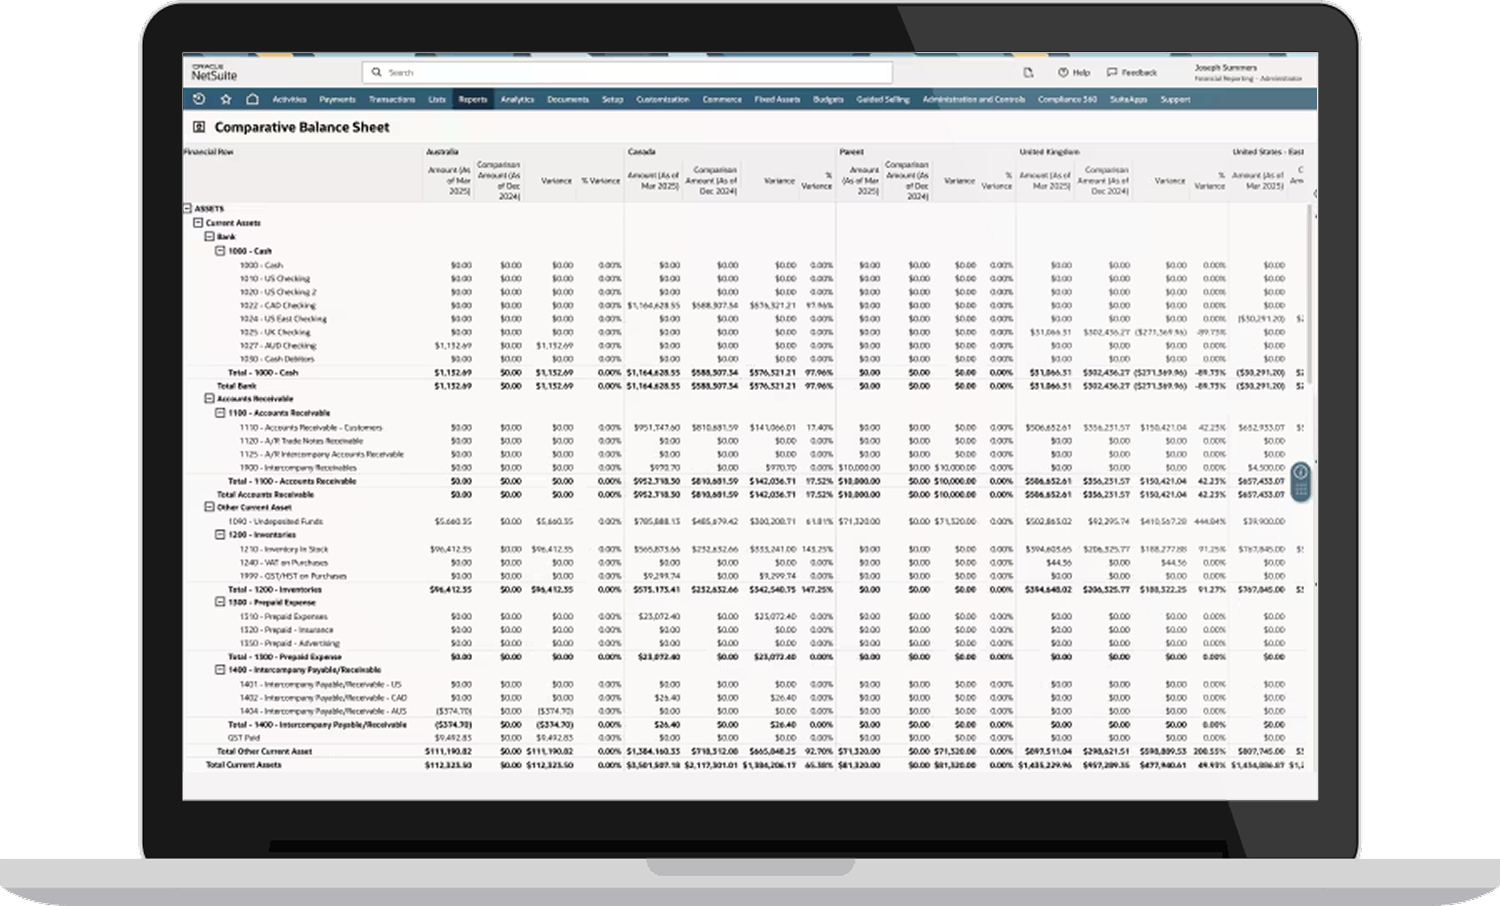Click the Feedback speech bubble icon

tap(1112, 73)
